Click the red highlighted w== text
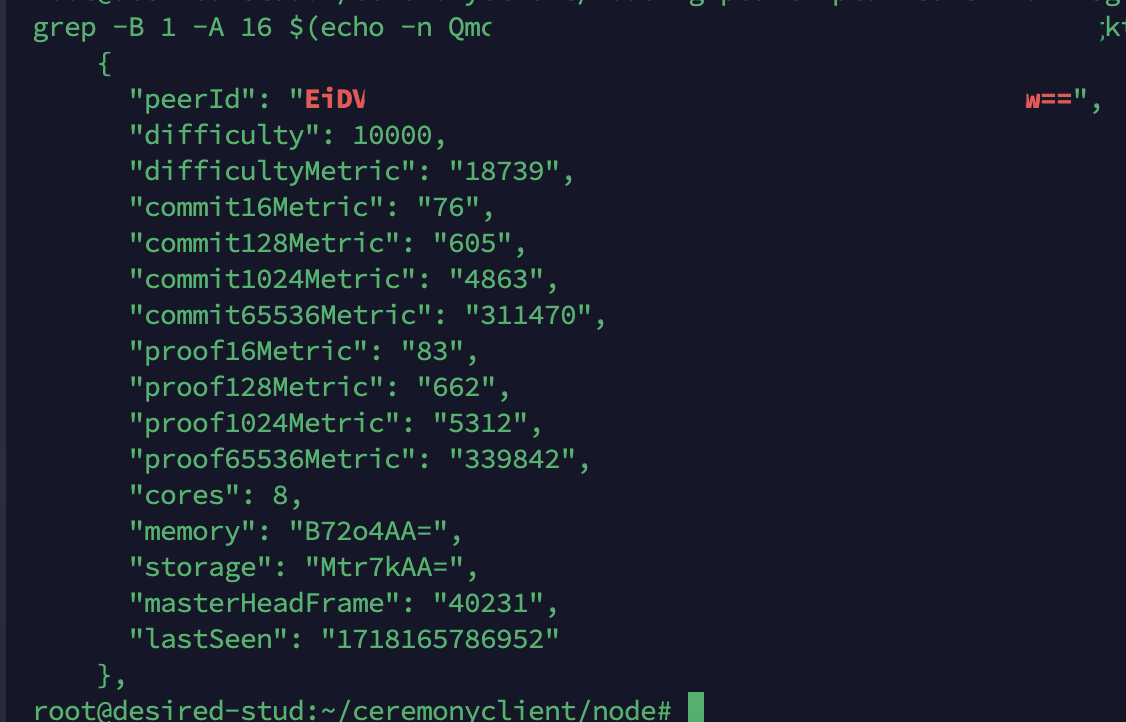The width and height of the screenshot is (1126, 722). point(1048,99)
